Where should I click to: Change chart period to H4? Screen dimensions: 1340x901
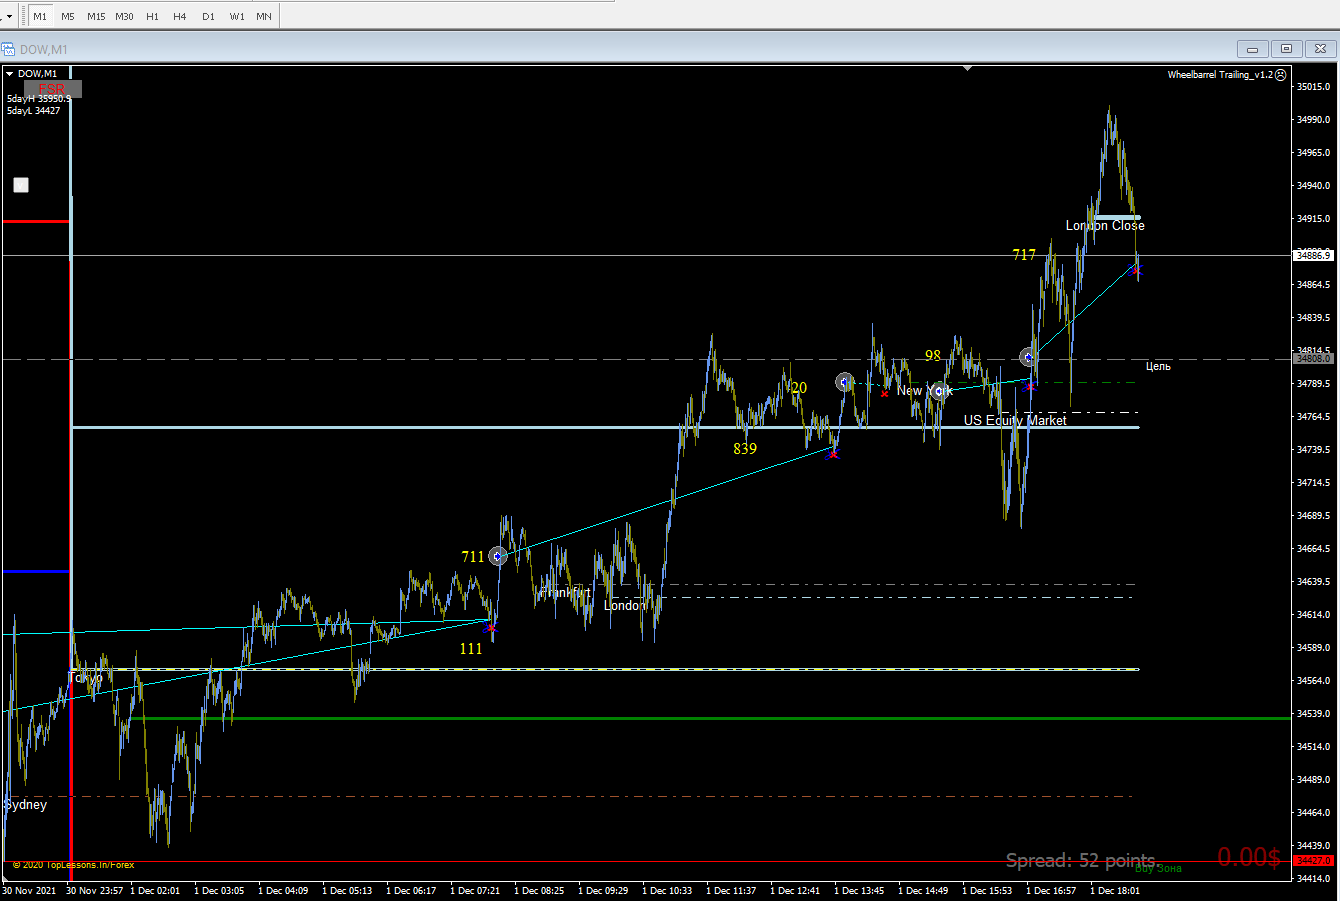click(x=180, y=16)
